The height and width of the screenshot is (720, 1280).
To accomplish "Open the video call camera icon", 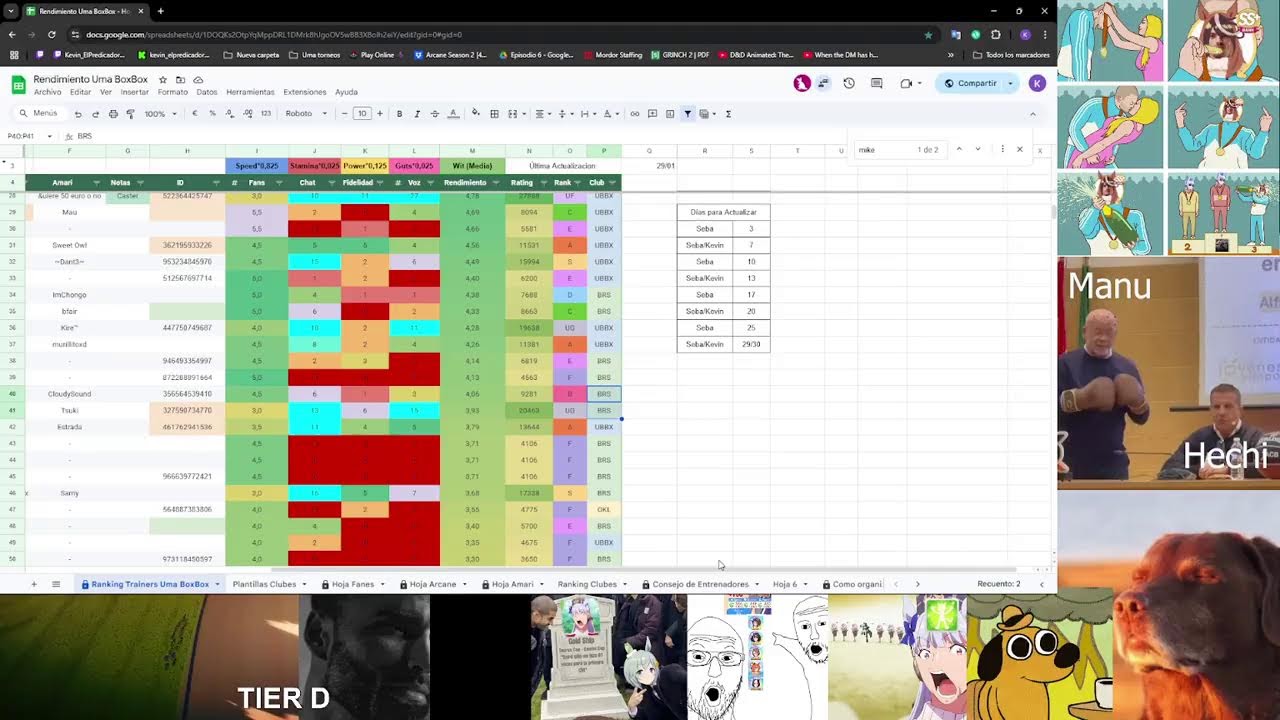I will pyautogui.click(x=908, y=83).
